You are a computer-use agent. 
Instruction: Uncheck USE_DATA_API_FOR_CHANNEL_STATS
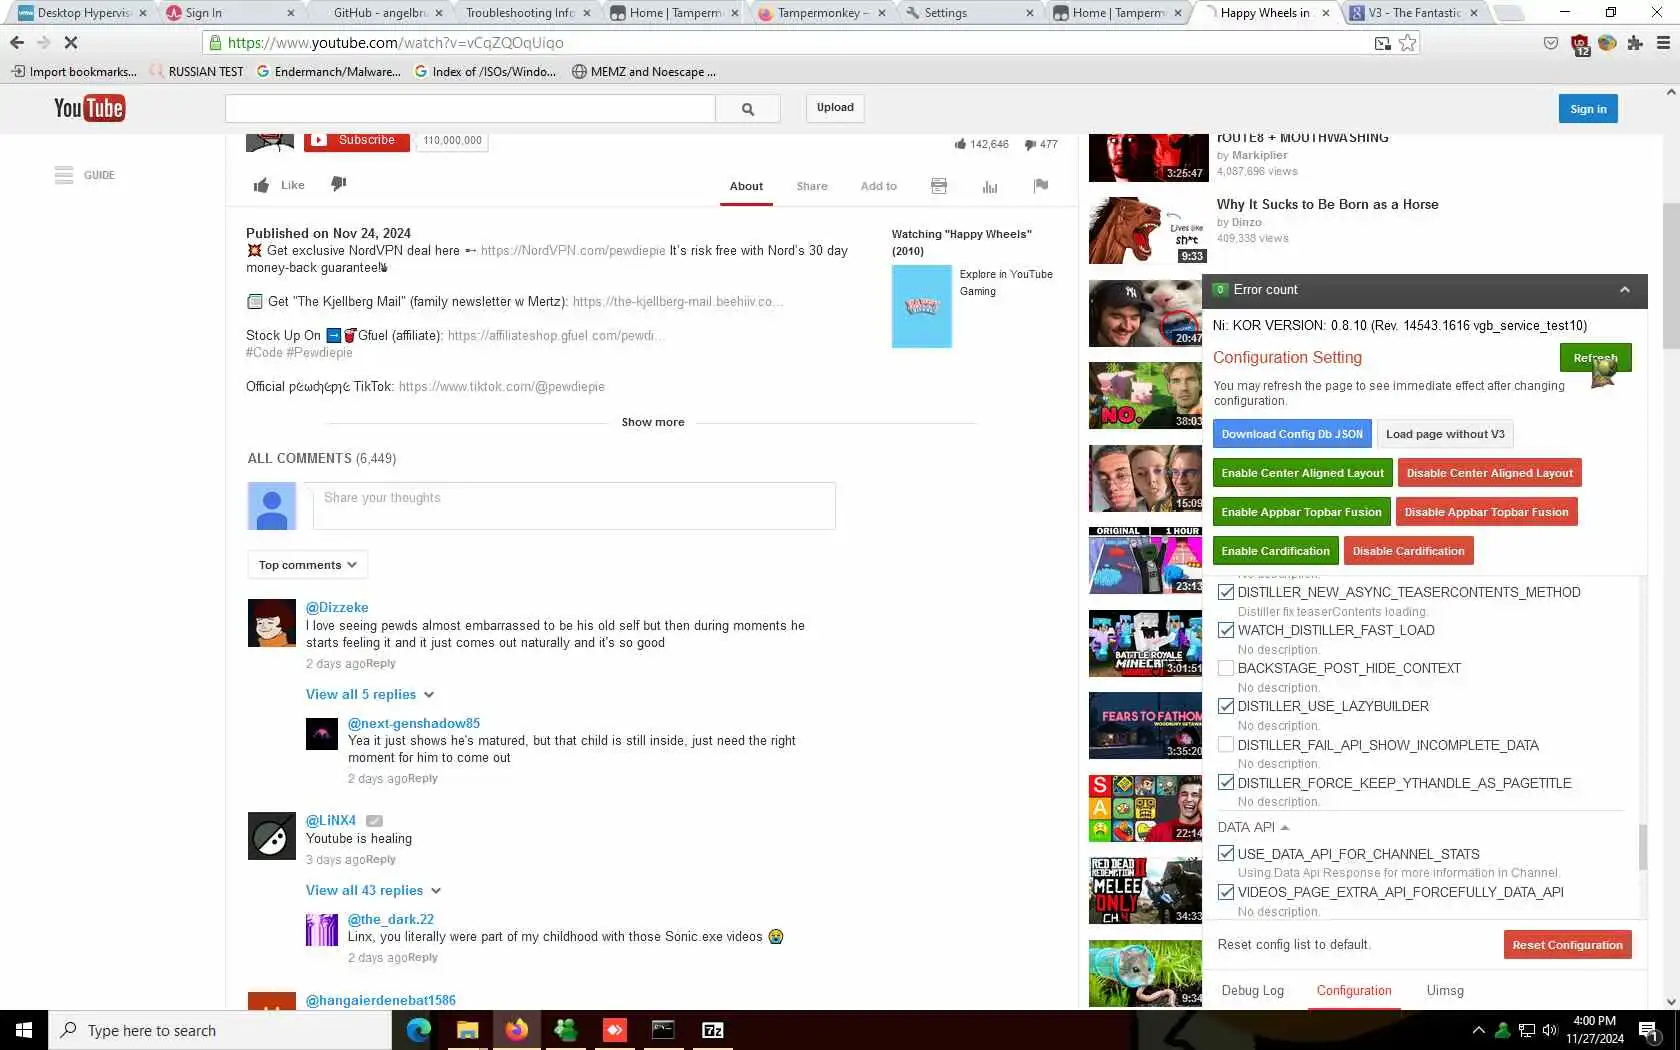pos(1226,854)
